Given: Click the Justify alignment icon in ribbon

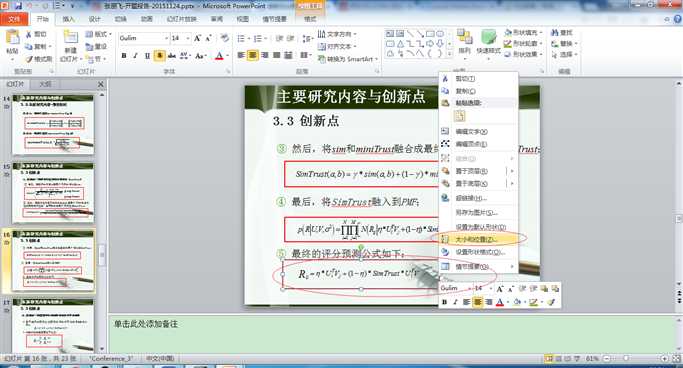Looking at the screenshot, I should [x=276, y=55].
